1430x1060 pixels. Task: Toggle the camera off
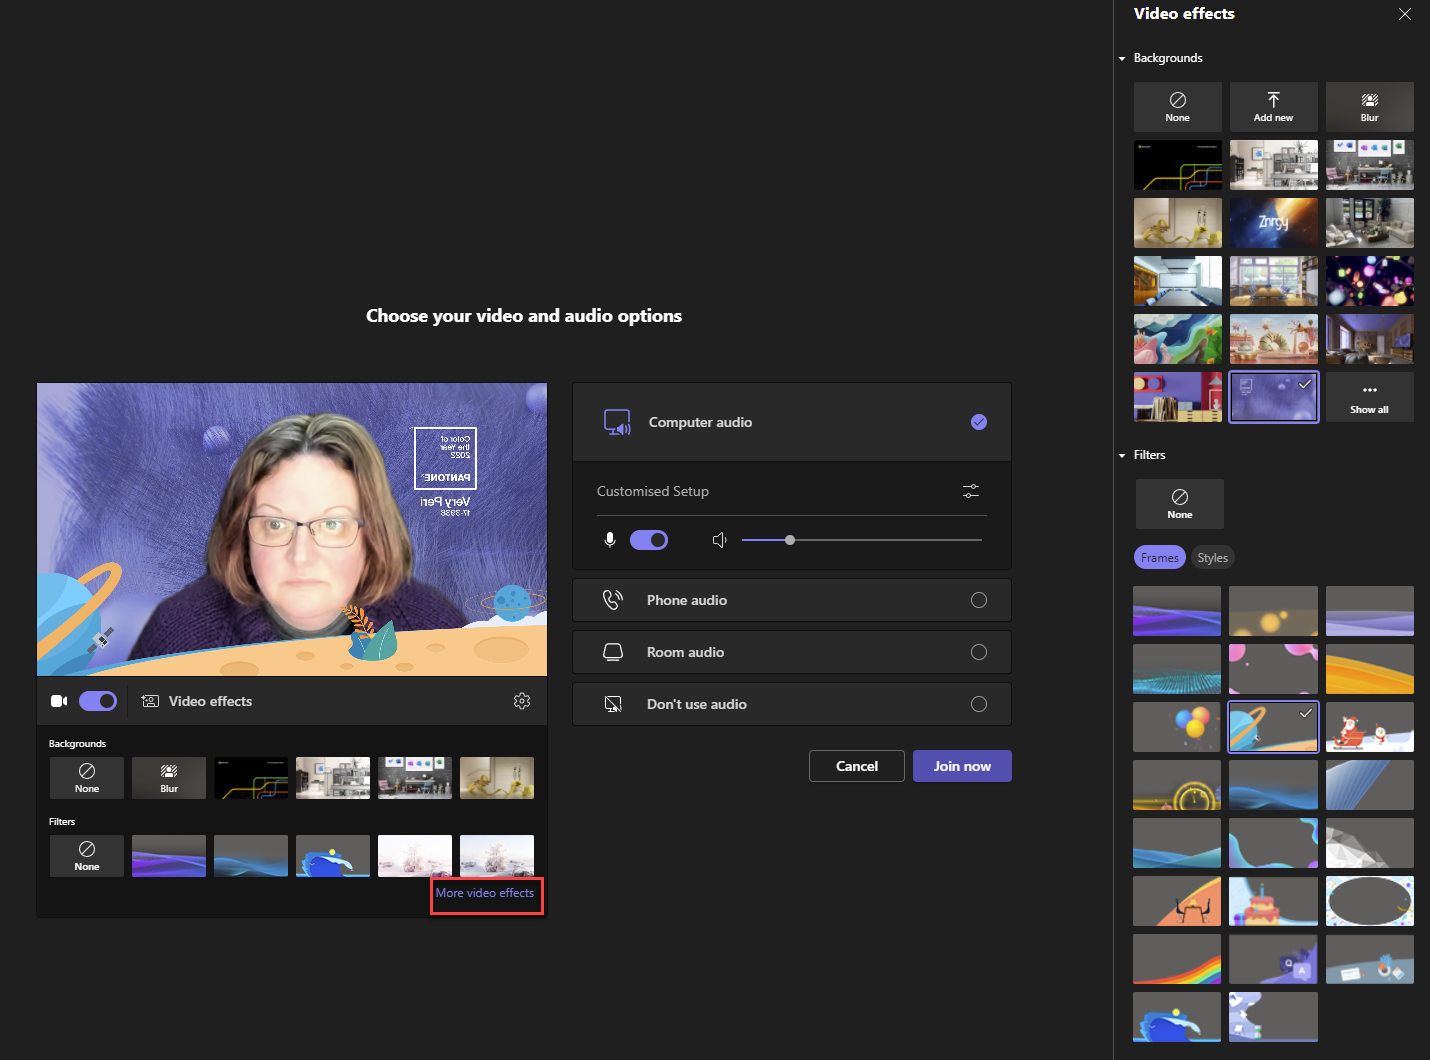(98, 701)
